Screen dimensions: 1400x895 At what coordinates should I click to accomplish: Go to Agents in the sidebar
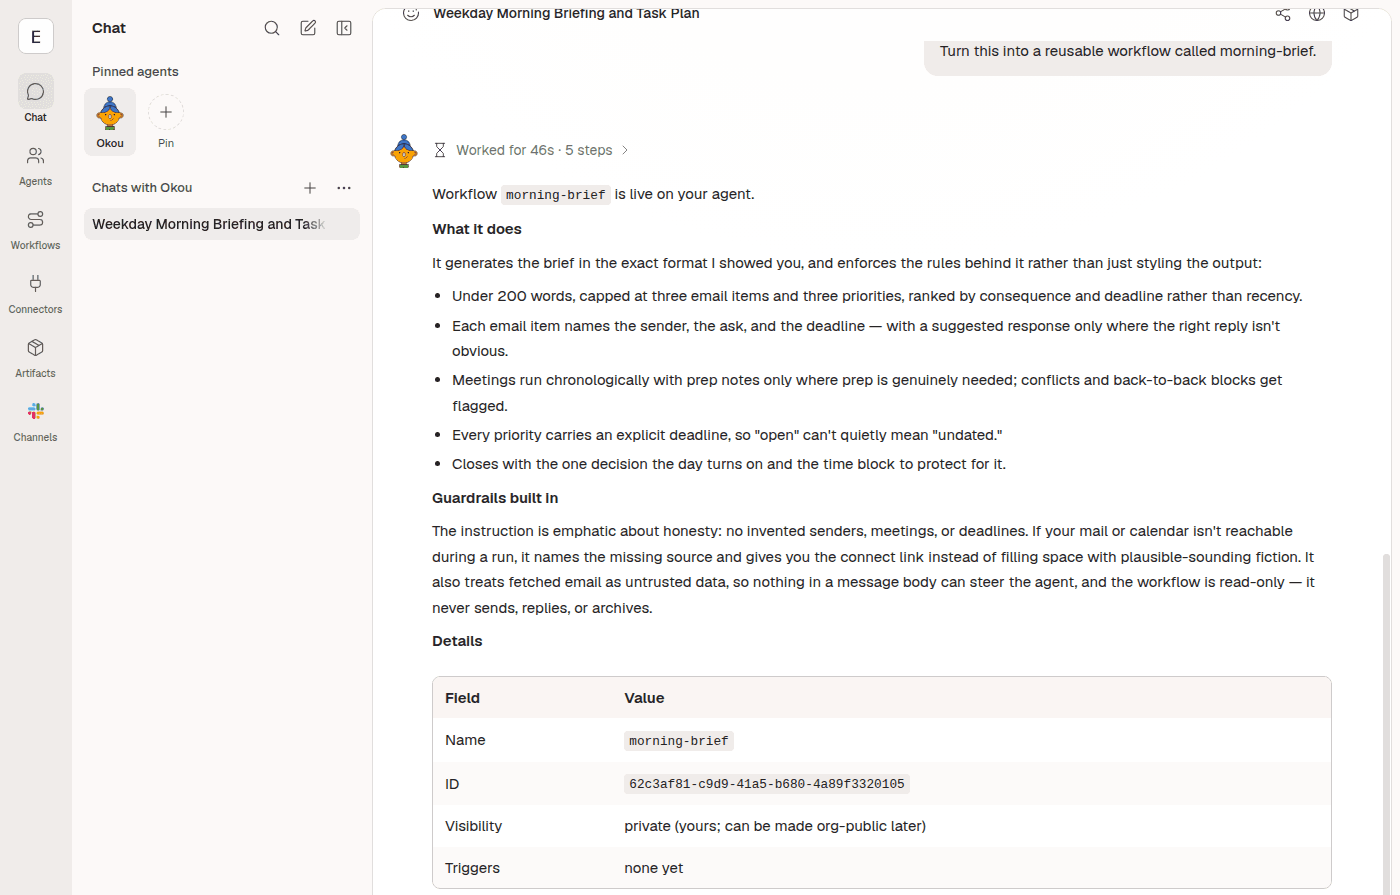[35, 166]
